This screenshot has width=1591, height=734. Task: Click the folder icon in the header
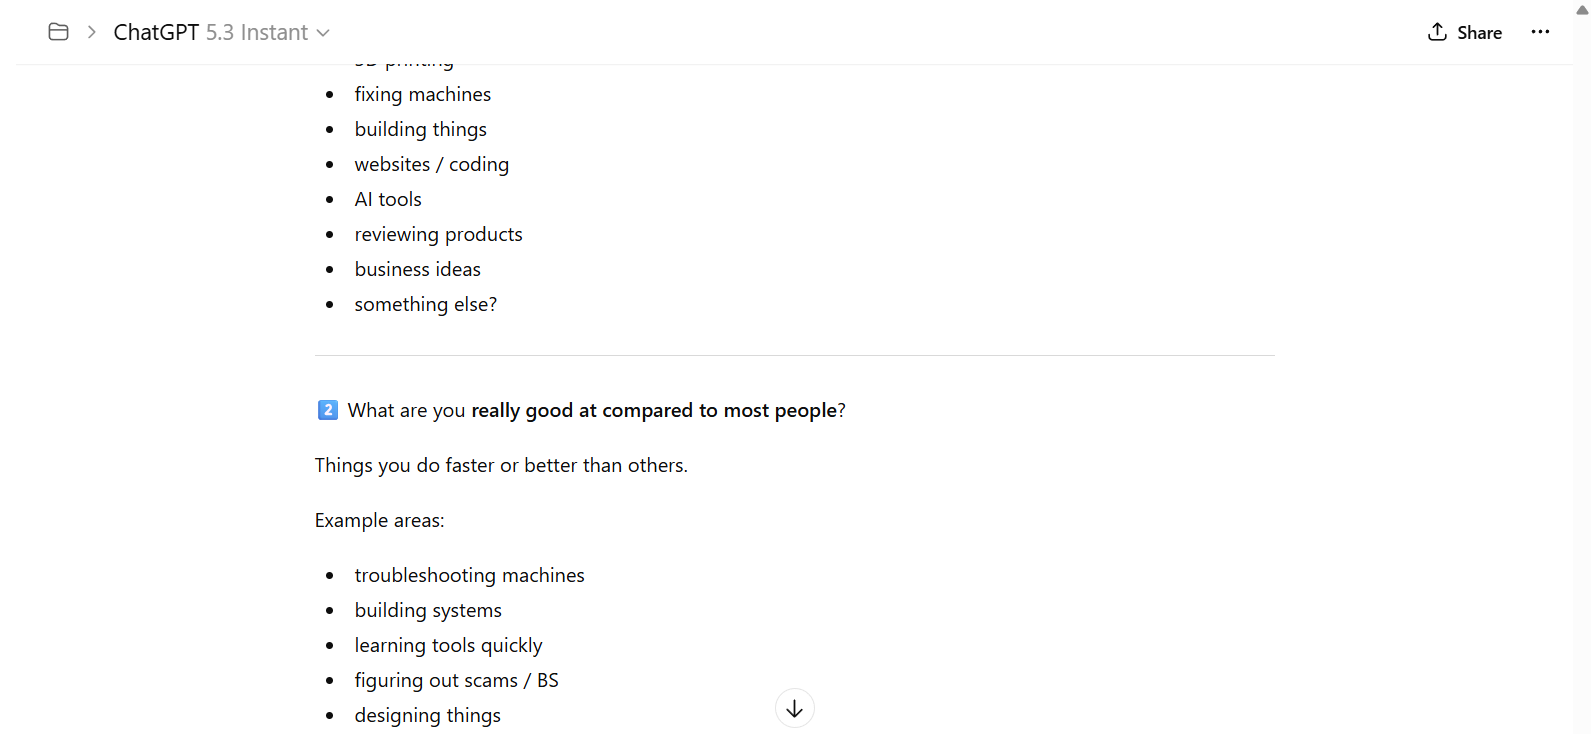(58, 32)
